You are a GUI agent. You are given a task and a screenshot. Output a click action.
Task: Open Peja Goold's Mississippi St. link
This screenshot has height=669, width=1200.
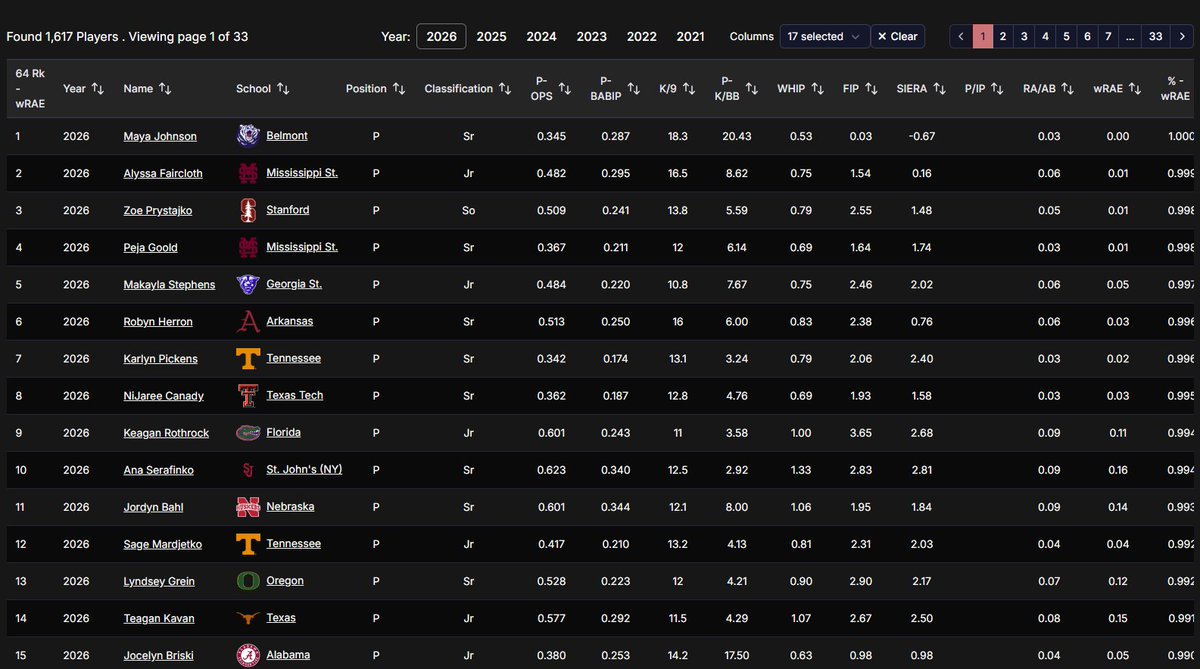[x=302, y=247]
